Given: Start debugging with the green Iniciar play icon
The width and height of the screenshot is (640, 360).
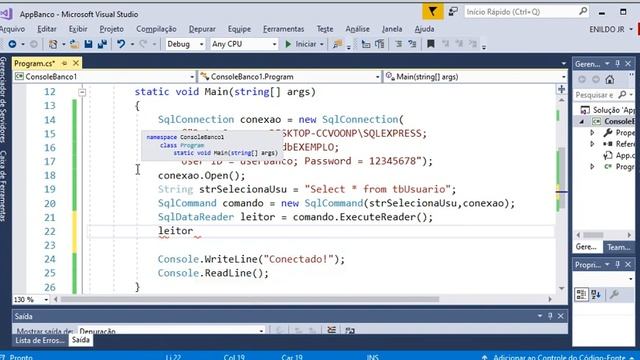Looking at the screenshot, I should pyautogui.click(x=288, y=44).
